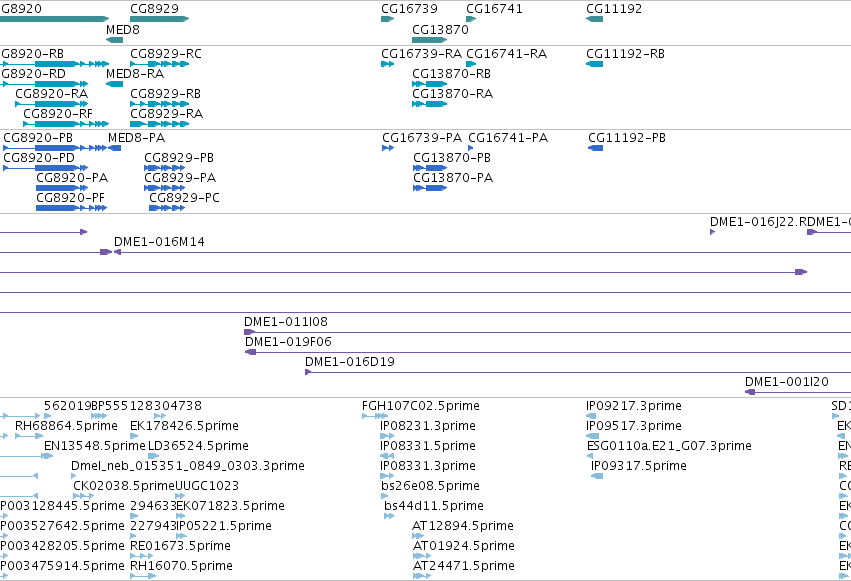This screenshot has height=581, width=851.
Task: Click transcript label CG8929-RB
Action: [x=166, y=94]
